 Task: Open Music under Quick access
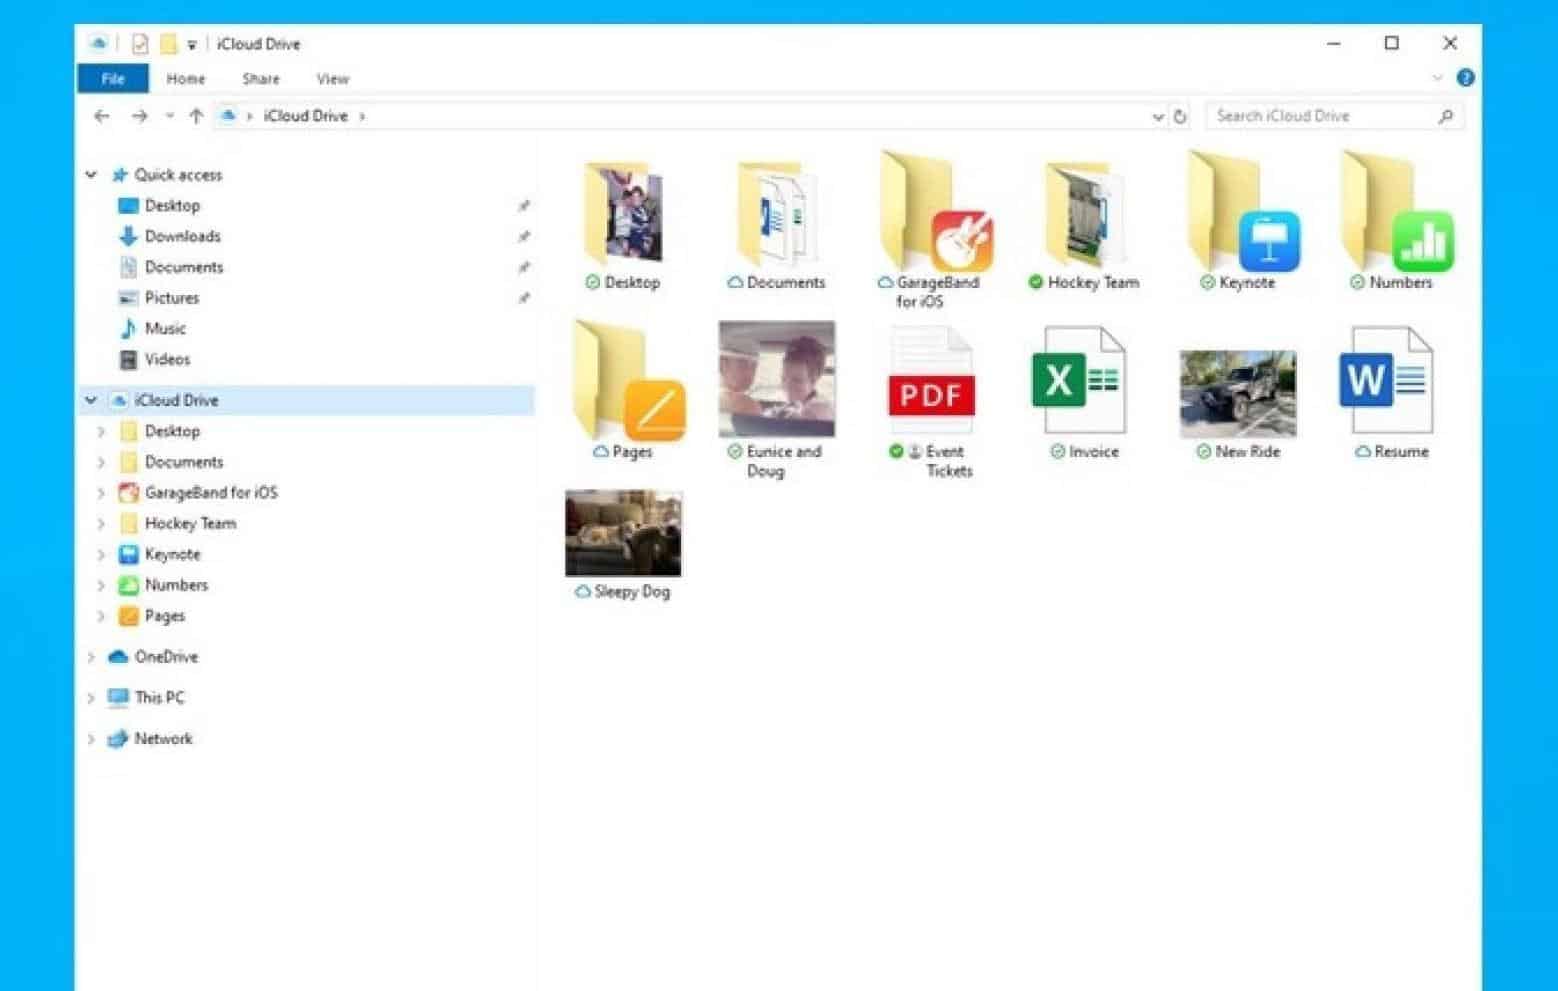(165, 328)
